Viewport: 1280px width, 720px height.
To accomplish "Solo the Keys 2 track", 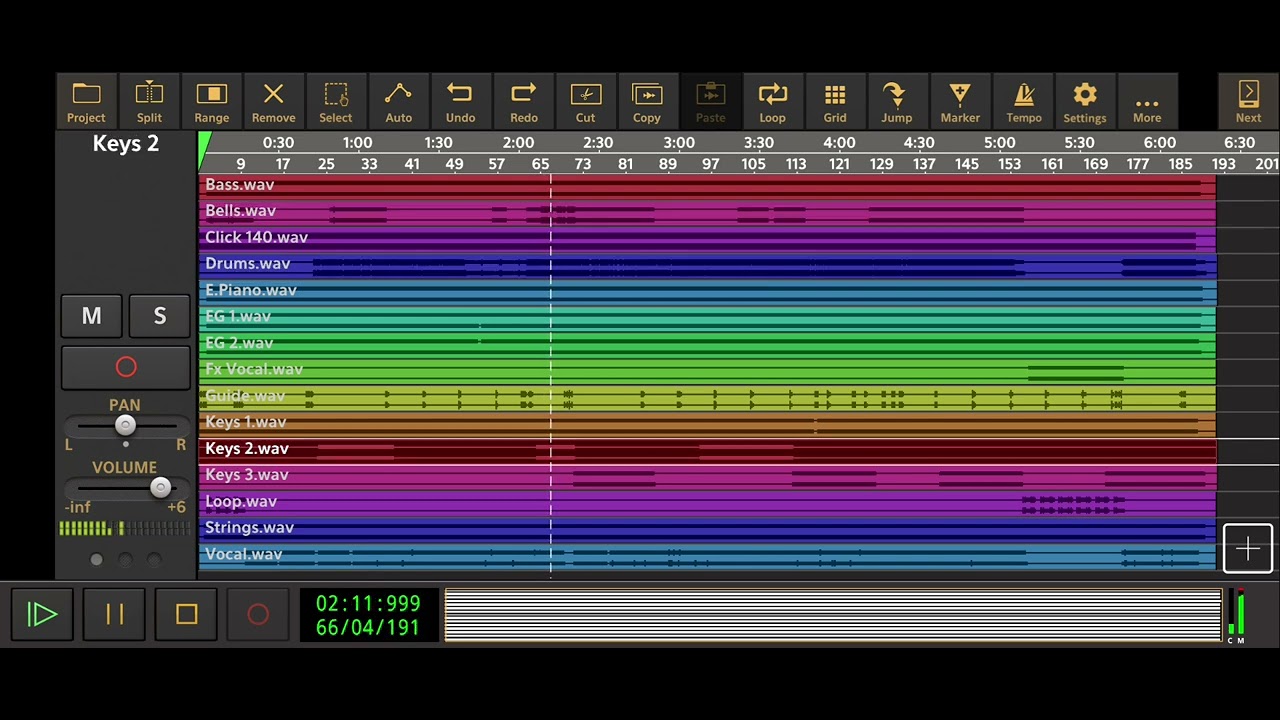I will [x=159, y=316].
